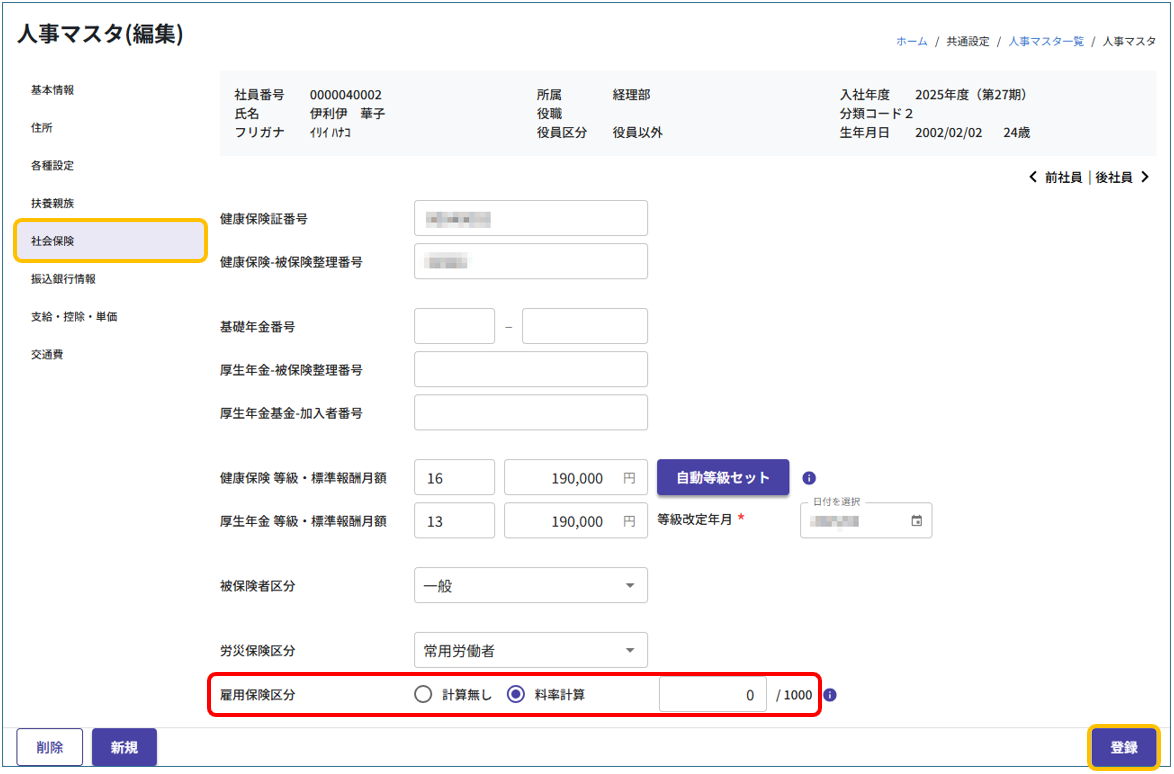Click 厚生年金基金-加入者番号 input field

click(x=530, y=412)
